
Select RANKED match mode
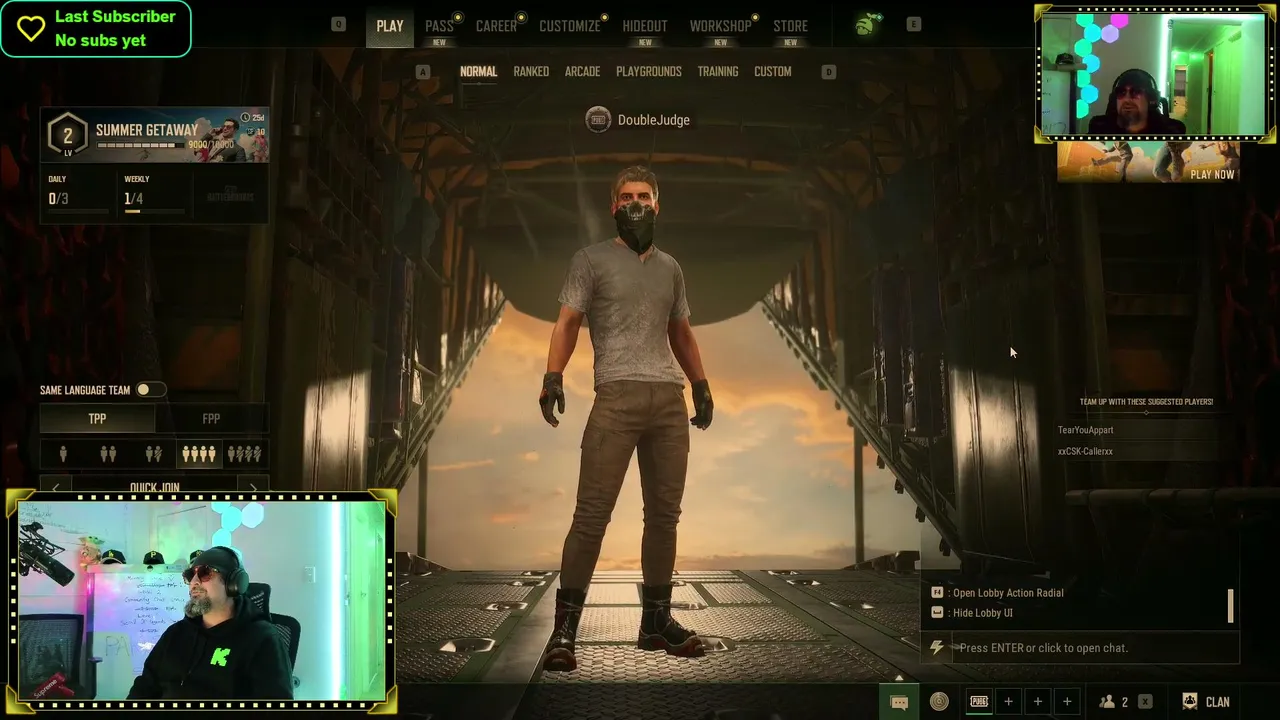531,72
